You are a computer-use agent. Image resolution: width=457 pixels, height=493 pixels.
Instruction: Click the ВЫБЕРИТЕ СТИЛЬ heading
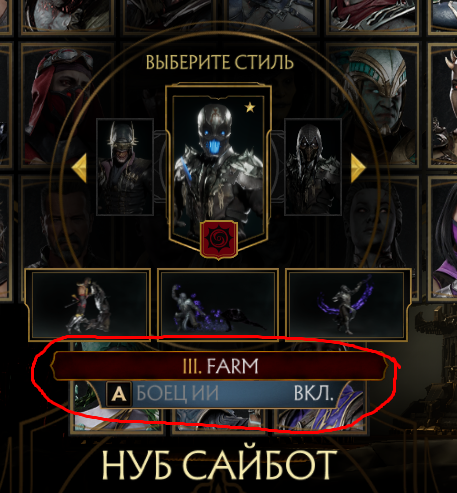(220, 62)
